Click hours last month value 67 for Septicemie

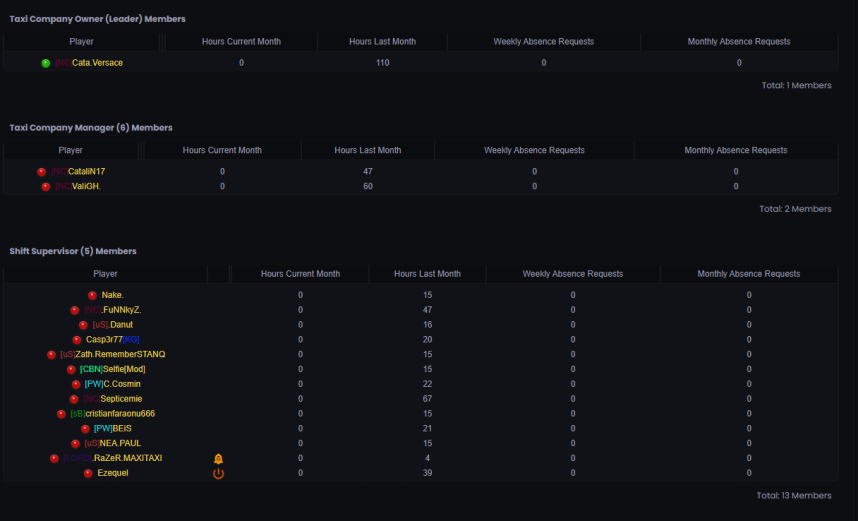(427, 399)
